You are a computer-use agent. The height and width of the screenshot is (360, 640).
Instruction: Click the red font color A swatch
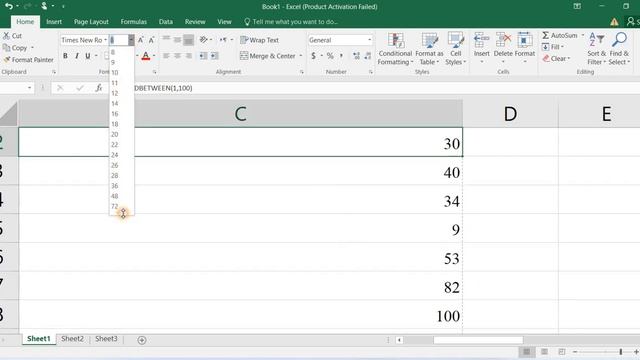click(146, 56)
